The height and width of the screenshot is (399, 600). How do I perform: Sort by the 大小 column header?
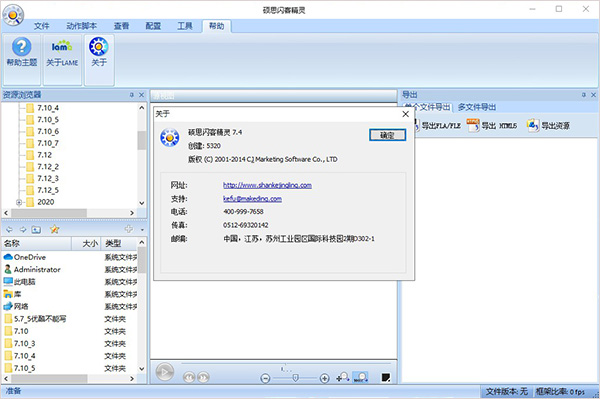coord(86,243)
